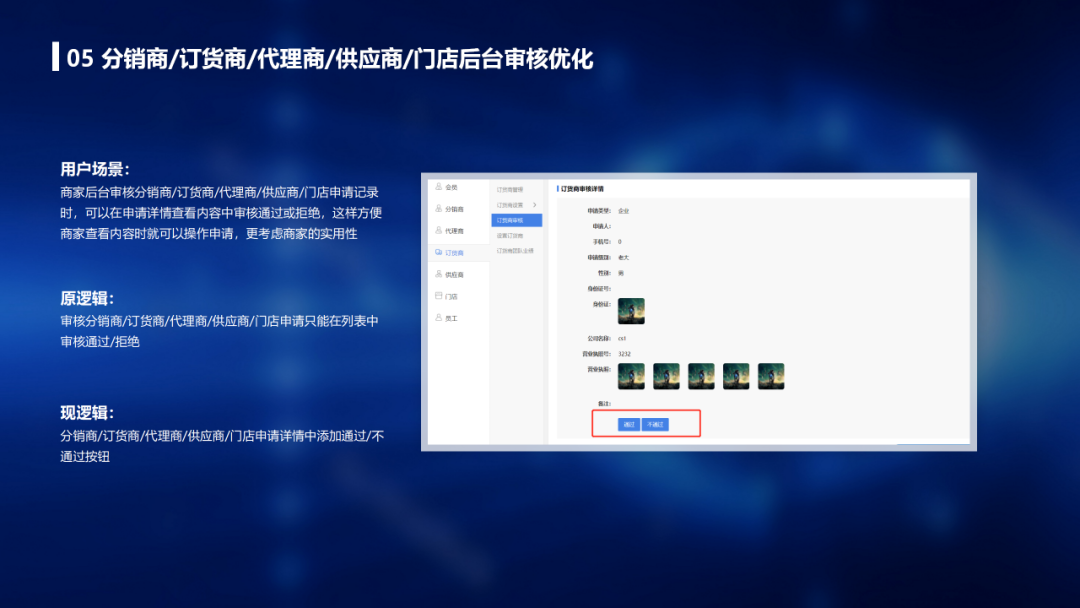Image resolution: width=1080 pixels, height=608 pixels.
Task: Select the highlighted 订货商审核 menu item
Action: click(516, 220)
